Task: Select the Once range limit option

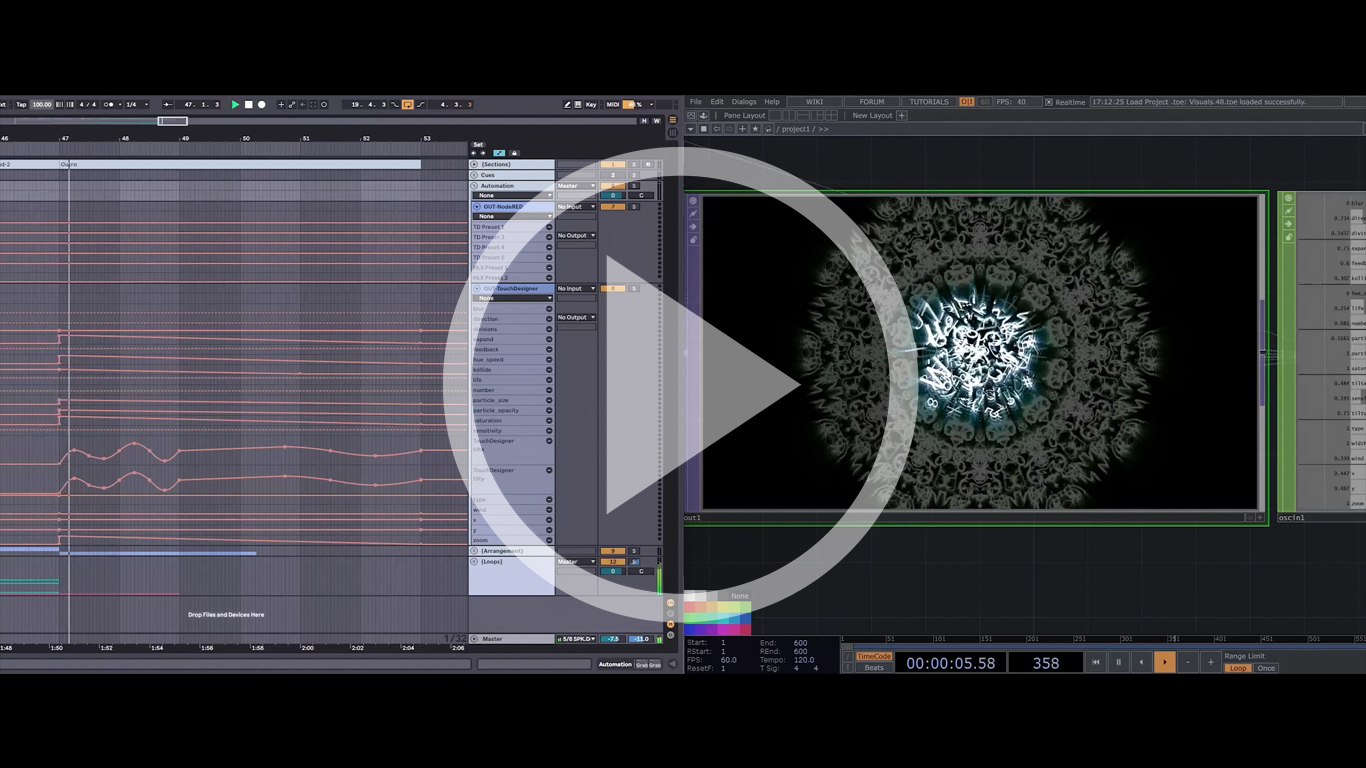Action: [1266, 668]
